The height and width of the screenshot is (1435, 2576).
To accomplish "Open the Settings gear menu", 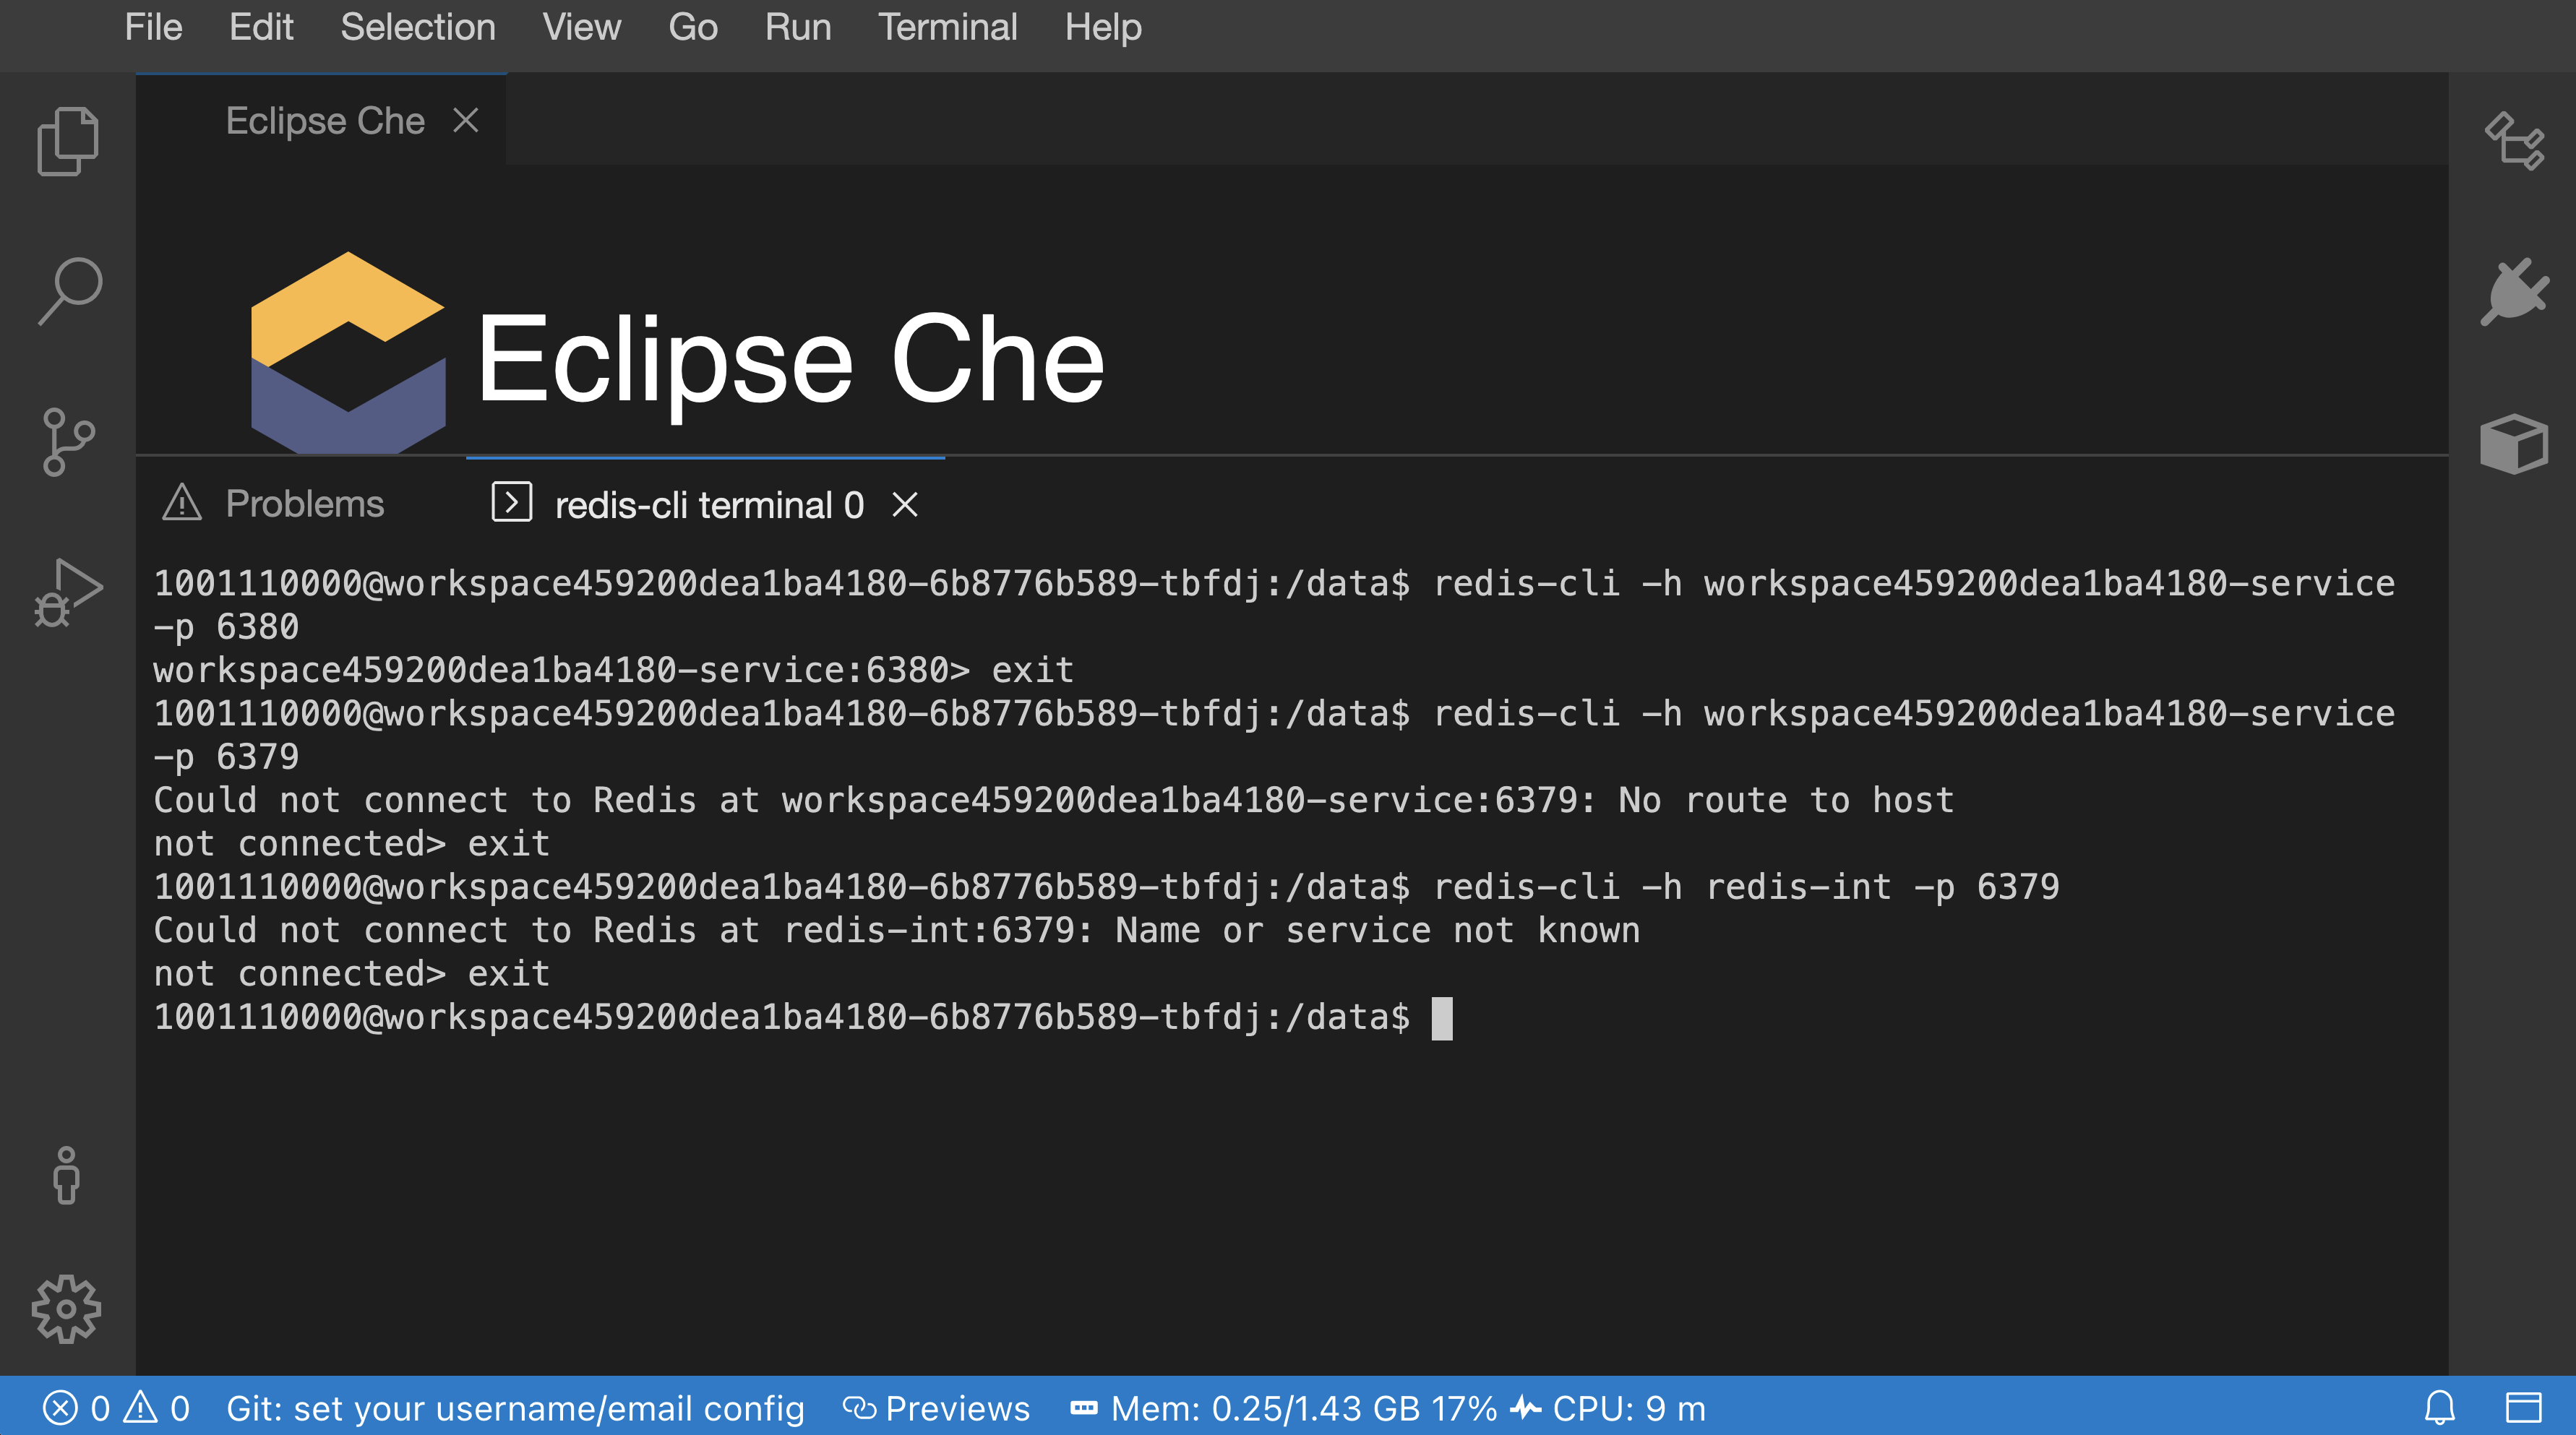I will click(x=67, y=1307).
